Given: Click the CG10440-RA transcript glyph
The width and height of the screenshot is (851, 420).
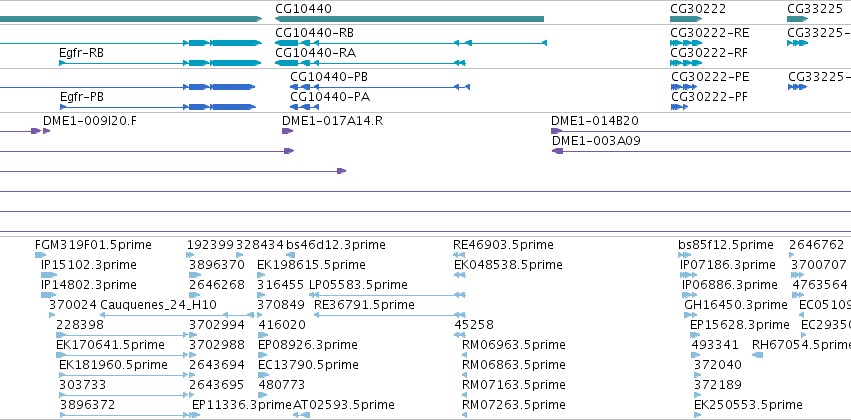Looking at the screenshot, I should point(370,63).
